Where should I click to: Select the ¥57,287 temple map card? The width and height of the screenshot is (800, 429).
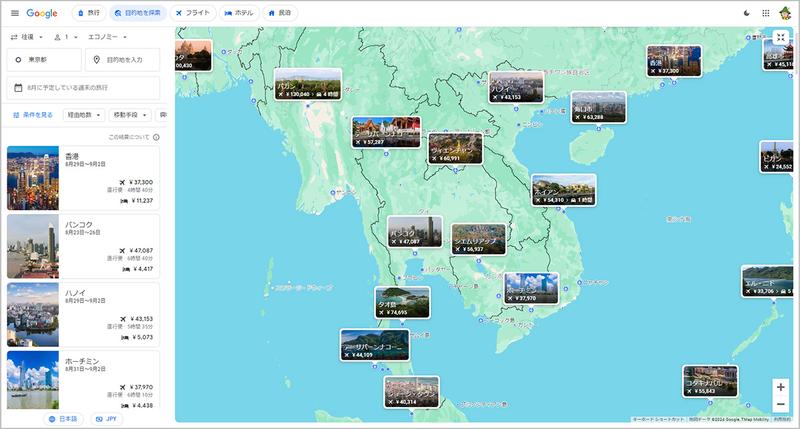point(386,132)
